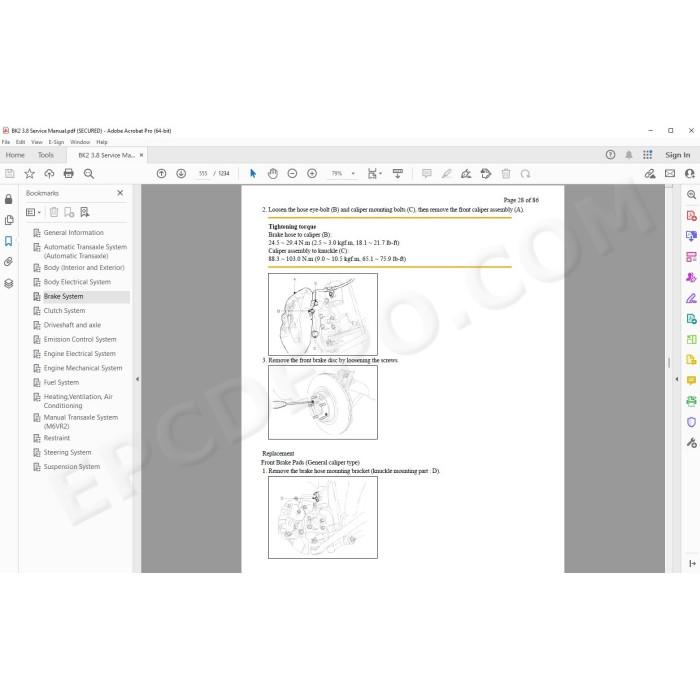
Task: Activate the Hand pan tool
Action: click(x=273, y=174)
